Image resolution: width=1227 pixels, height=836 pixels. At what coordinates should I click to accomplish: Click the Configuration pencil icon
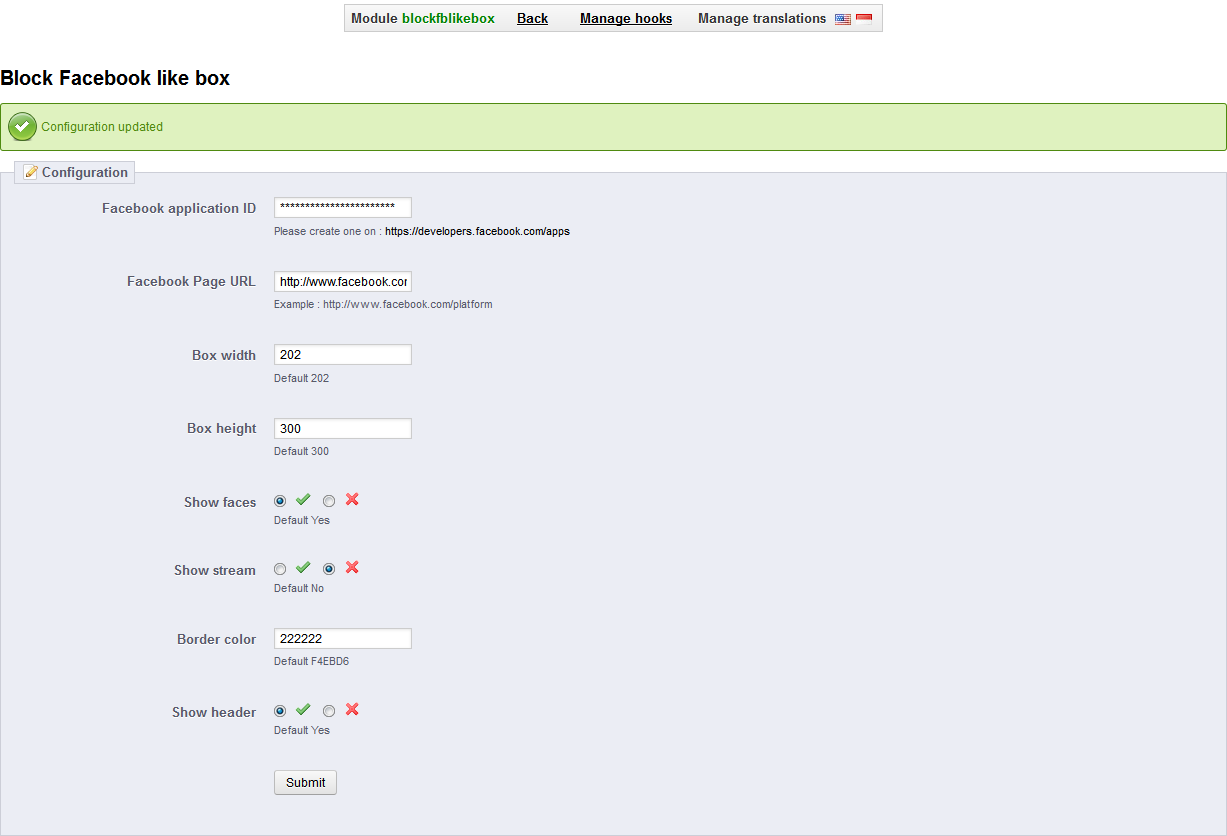tap(31, 172)
